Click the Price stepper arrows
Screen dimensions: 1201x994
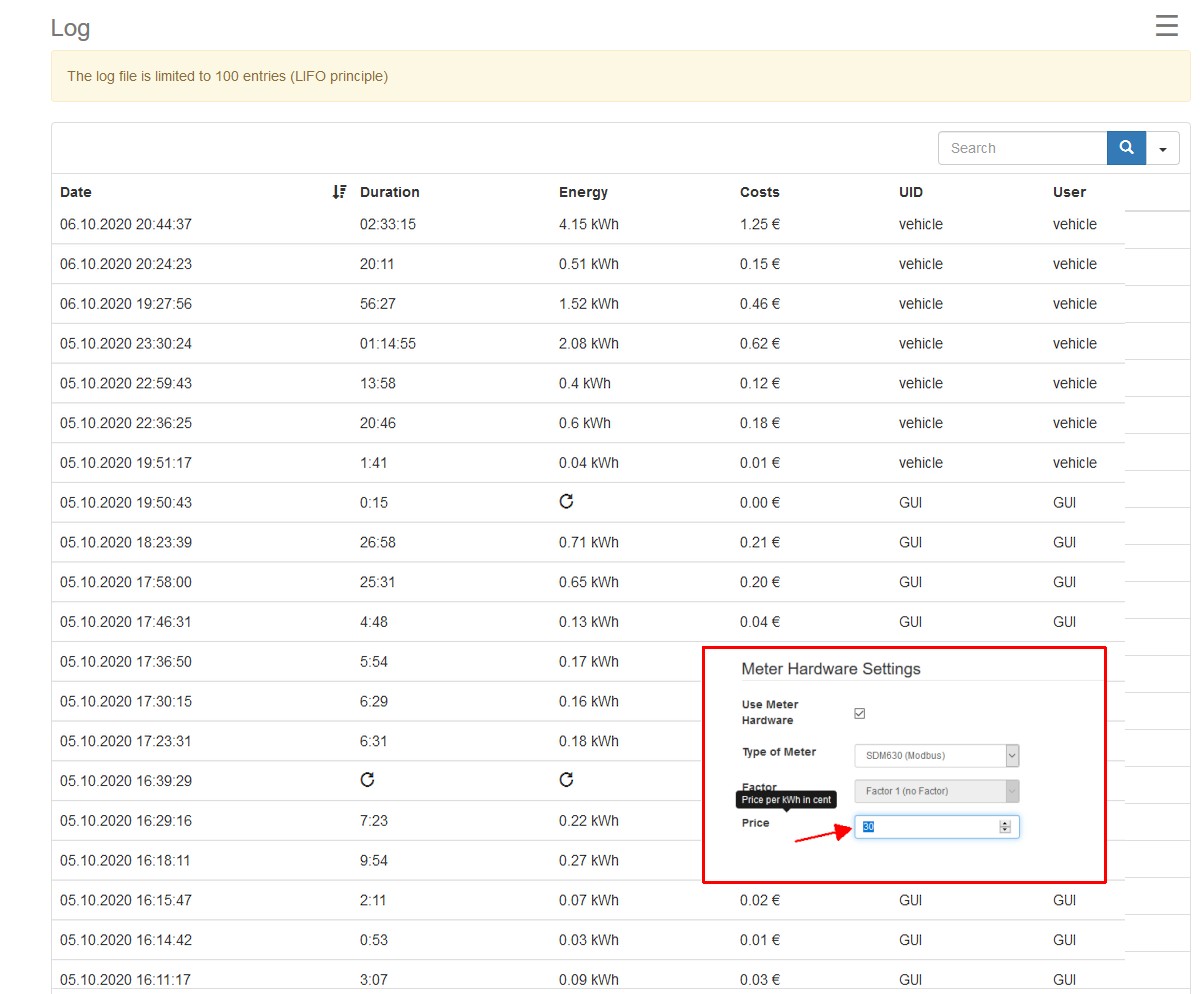tap(1005, 827)
